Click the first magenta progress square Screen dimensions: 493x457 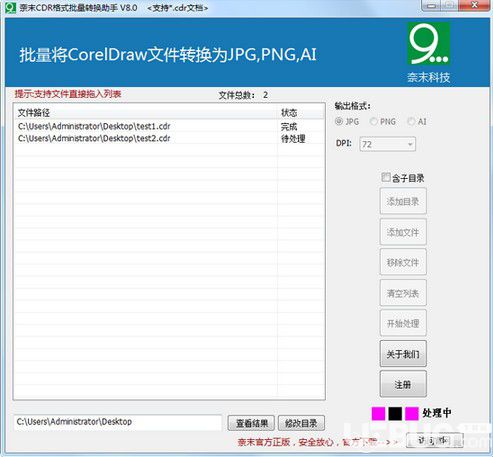tap(378, 414)
